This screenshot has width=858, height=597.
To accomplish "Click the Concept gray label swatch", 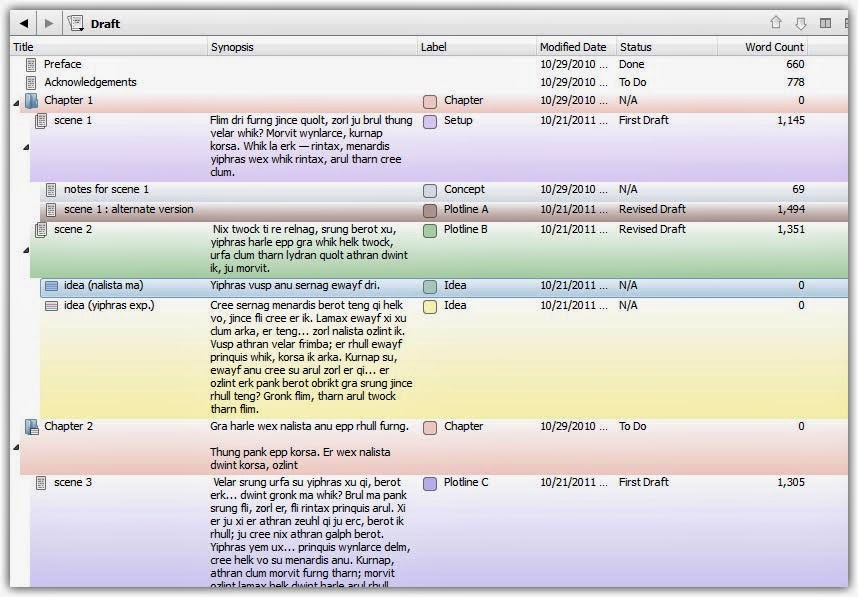I will click(x=430, y=190).
